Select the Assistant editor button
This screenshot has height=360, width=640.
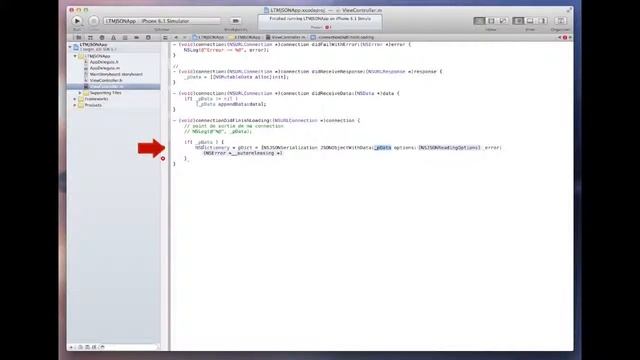(x=491, y=21)
